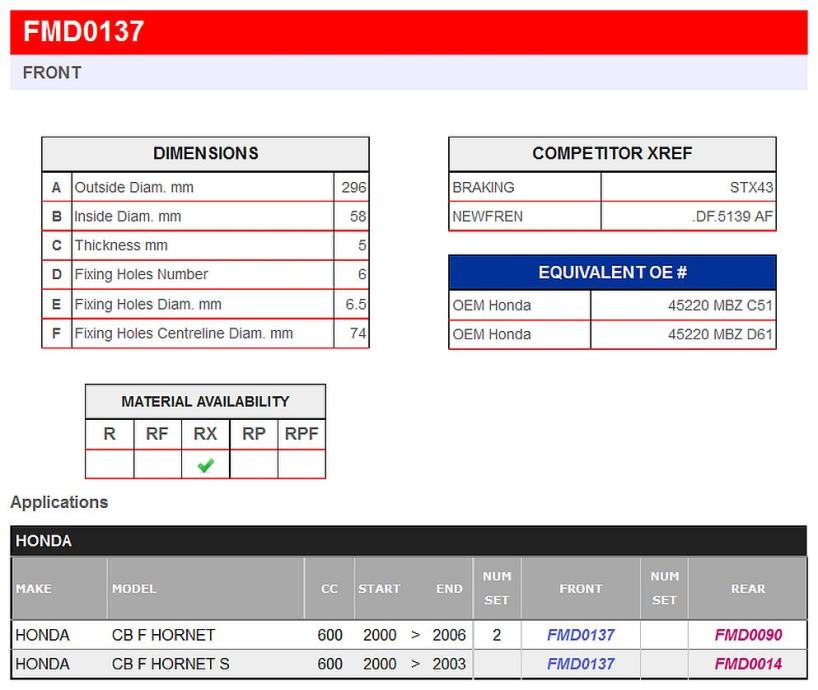Select the centreline diameter value 74
818x690 pixels.
point(358,333)
